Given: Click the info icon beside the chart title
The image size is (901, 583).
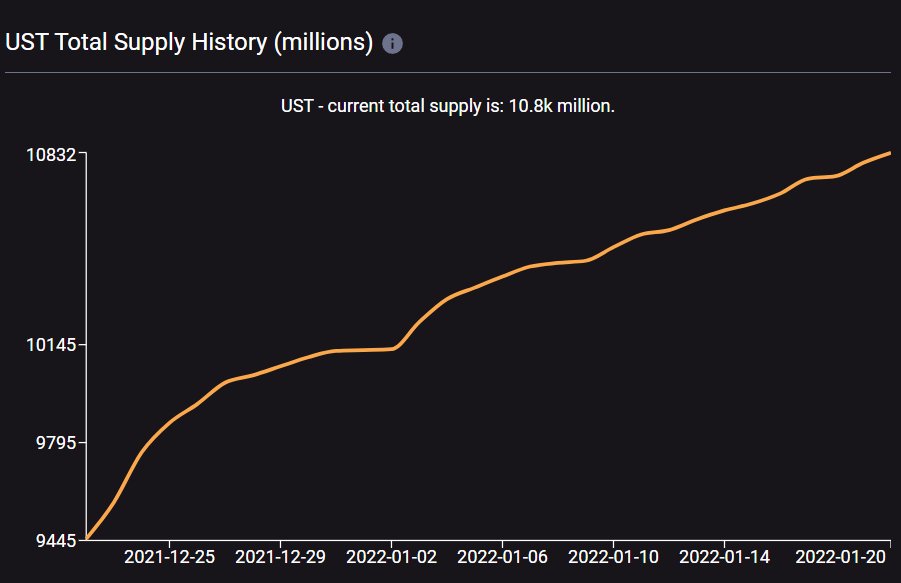Looking at the screenshot, I should [392, 42].
